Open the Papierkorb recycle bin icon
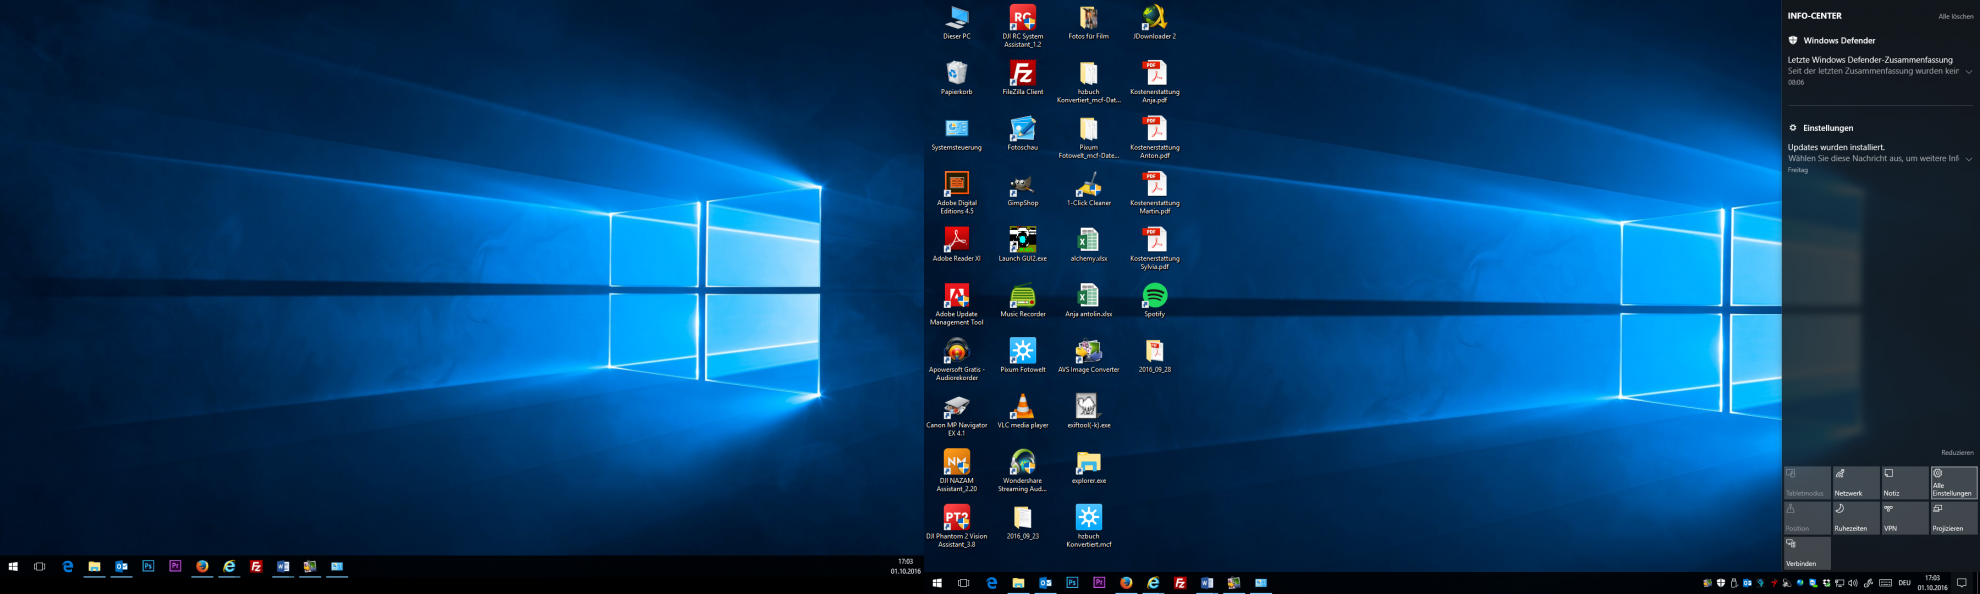Viewport: 1980px width, 594px height. (x=957, y=78)
